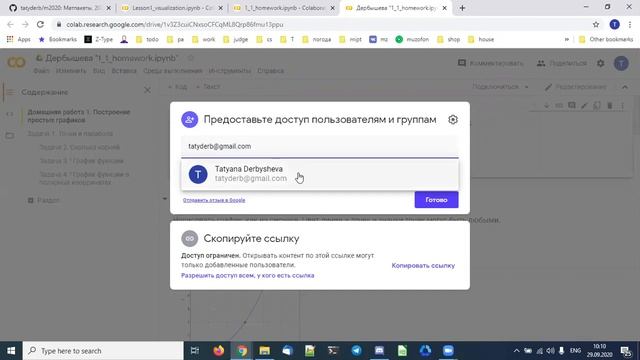640x360 pixels.
Task: Click the link chain icon beside Скопируйте ссылку
Action: point(189,238)
